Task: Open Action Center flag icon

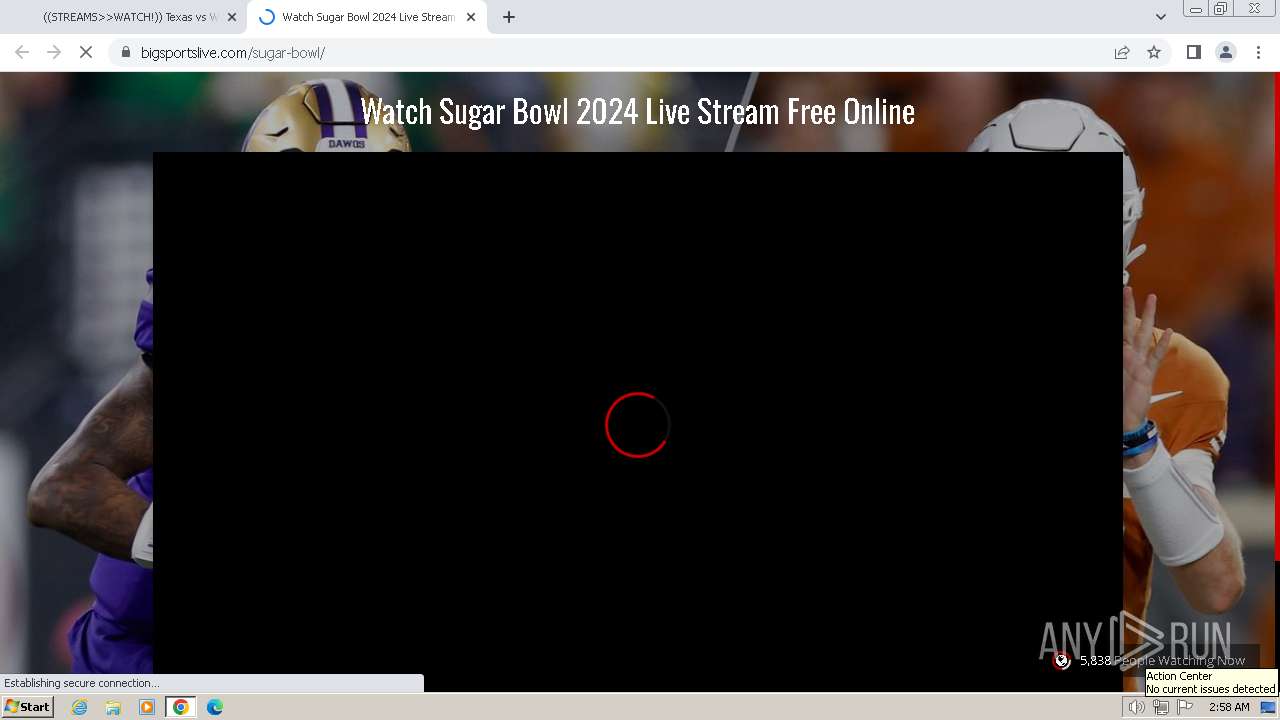Action: pos(1185,707)
